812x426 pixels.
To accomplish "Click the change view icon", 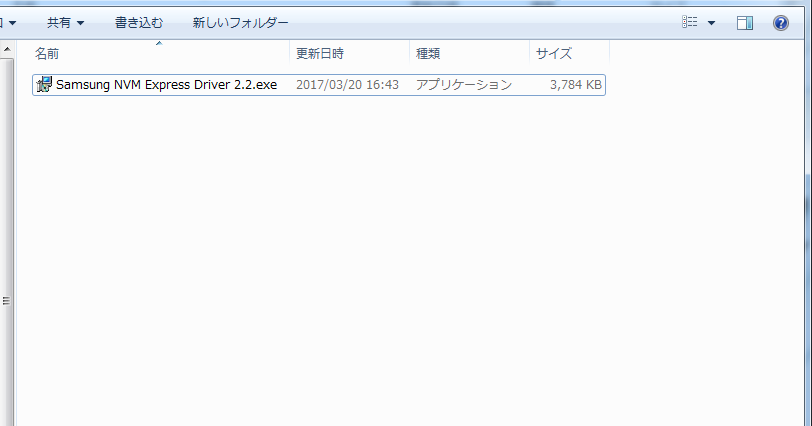I will click(689, 22).
